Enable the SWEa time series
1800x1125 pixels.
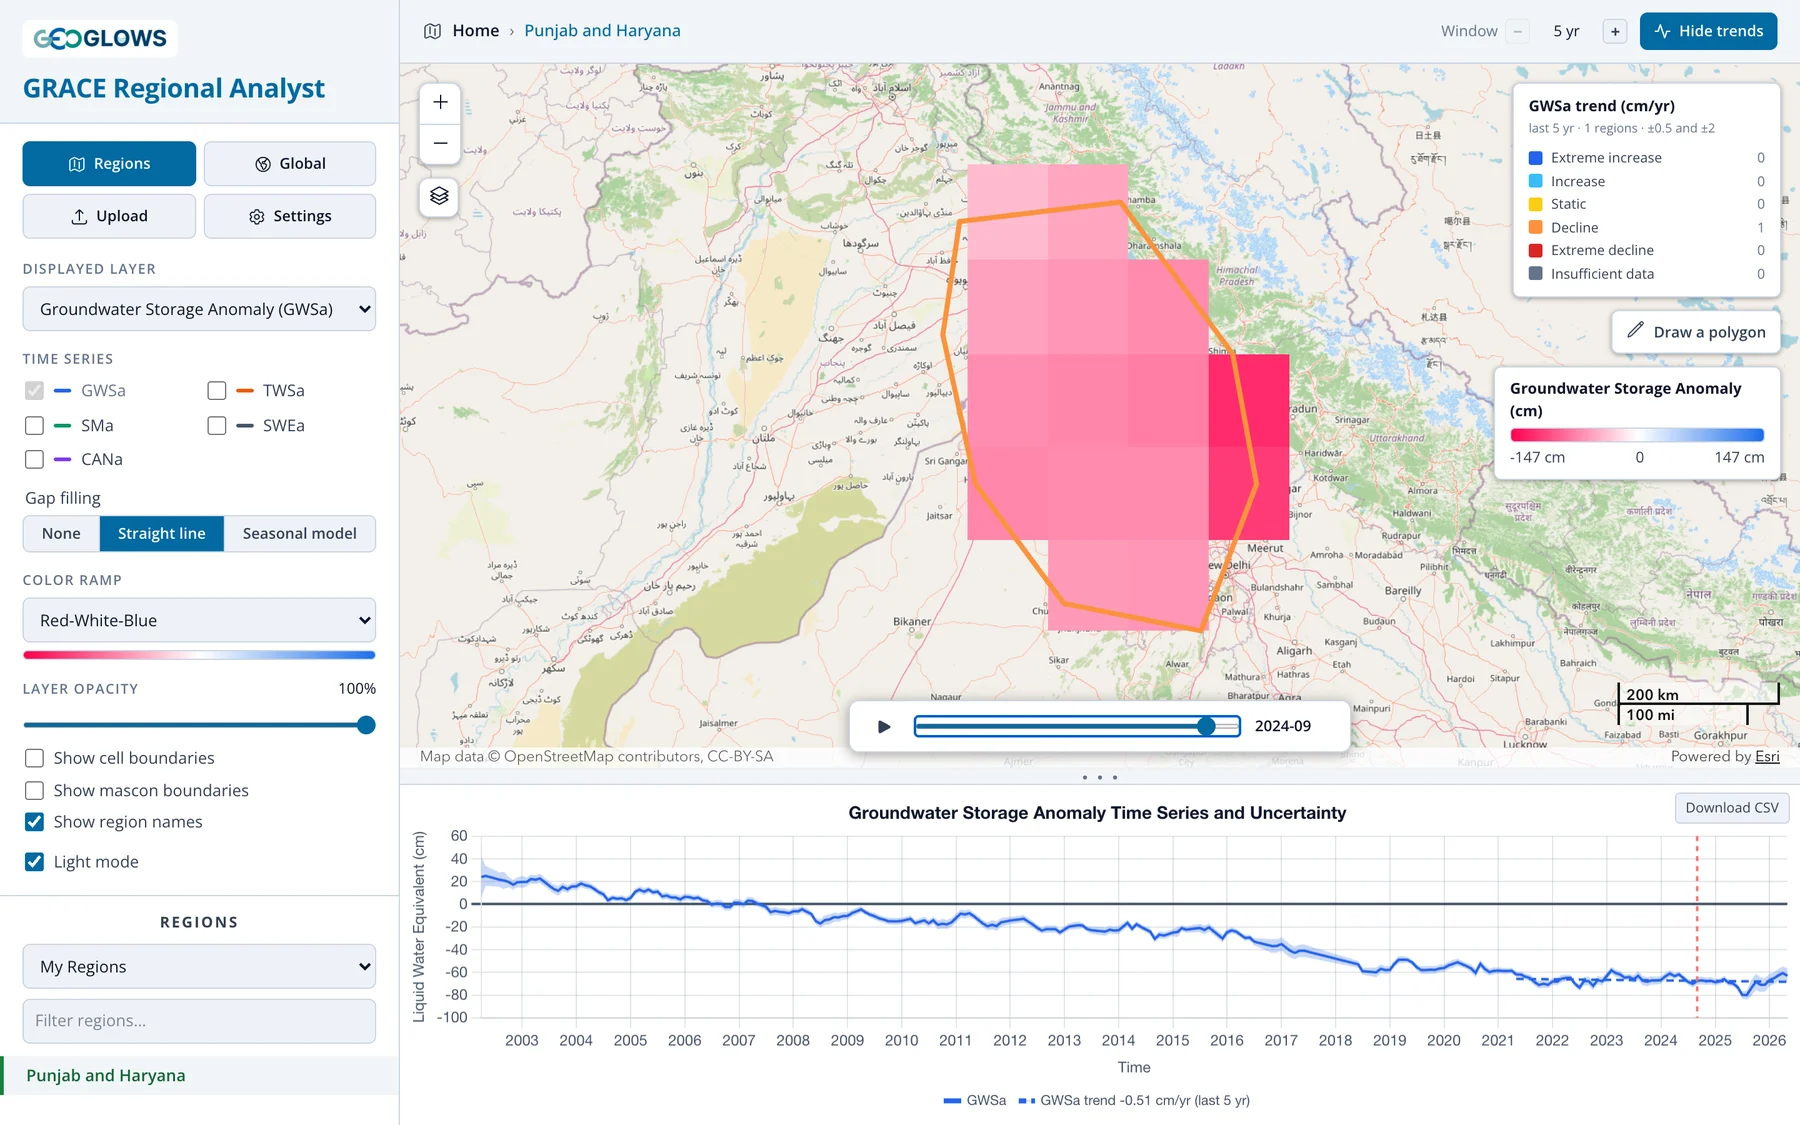coord(217,426)
